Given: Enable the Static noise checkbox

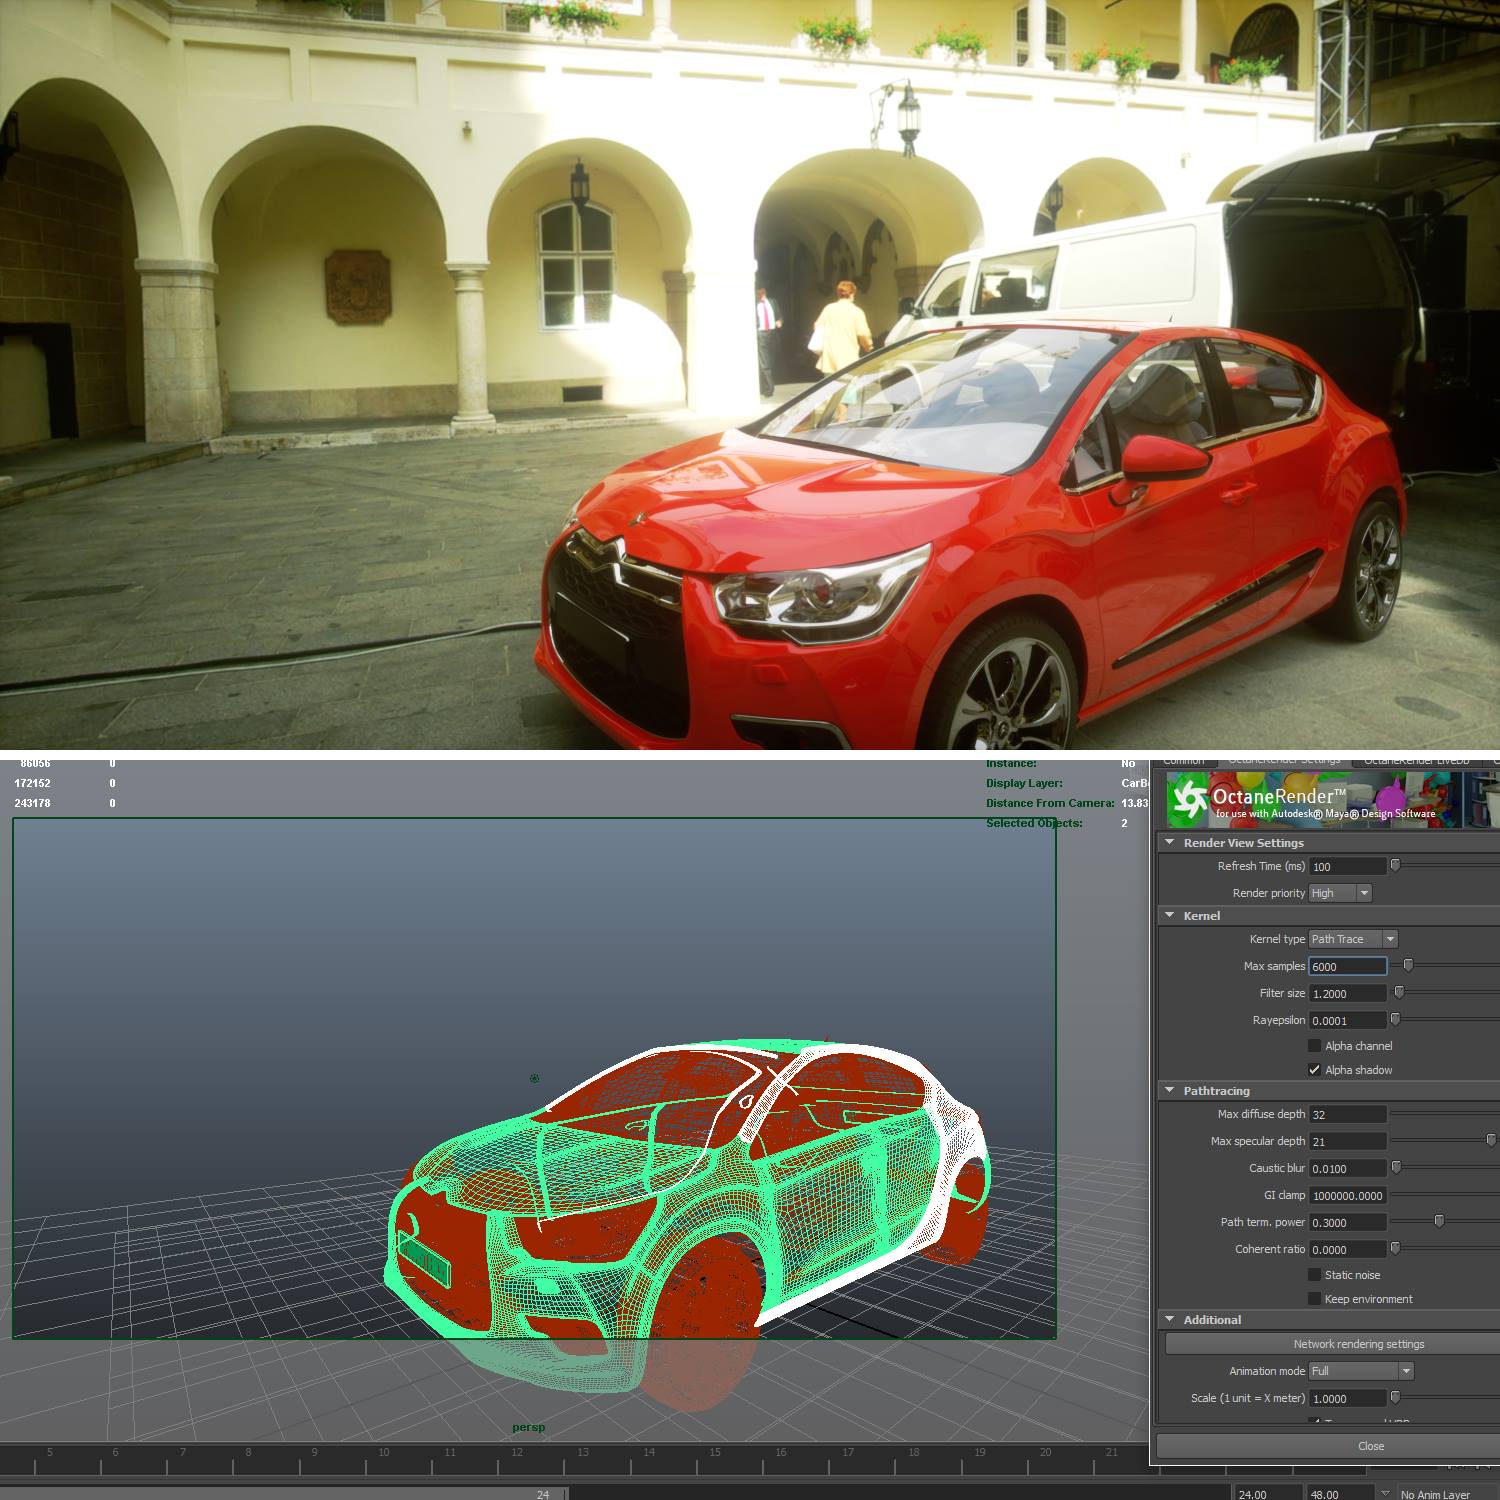Looking at the screenshot, I should pos(1314,1275).
